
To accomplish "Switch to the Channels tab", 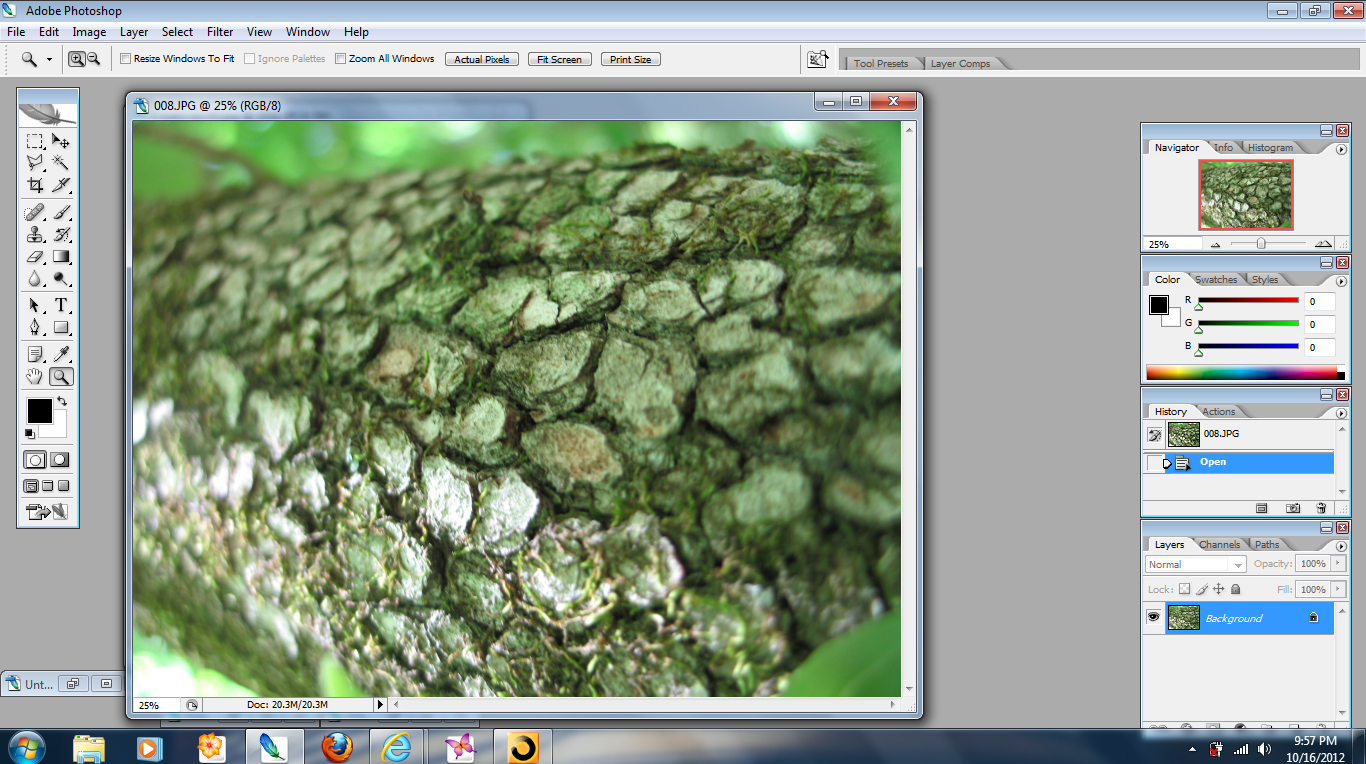I will [1219, 544].
